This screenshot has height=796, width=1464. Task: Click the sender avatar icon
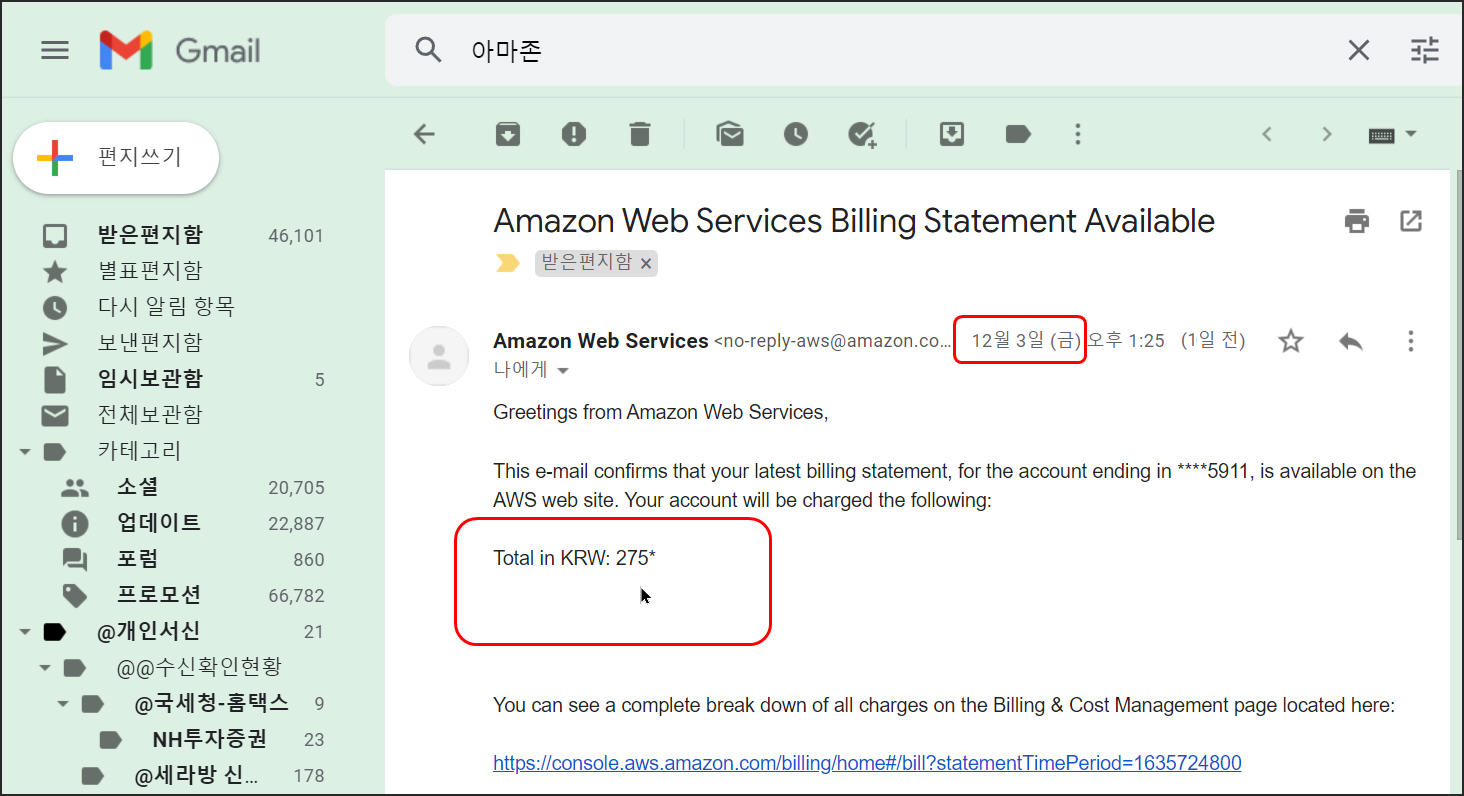pos(439,356)
